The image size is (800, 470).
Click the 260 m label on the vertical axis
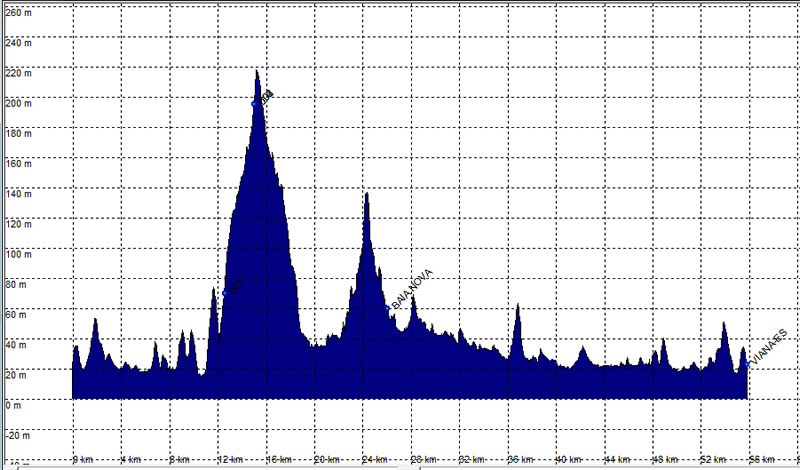(18, 13)
